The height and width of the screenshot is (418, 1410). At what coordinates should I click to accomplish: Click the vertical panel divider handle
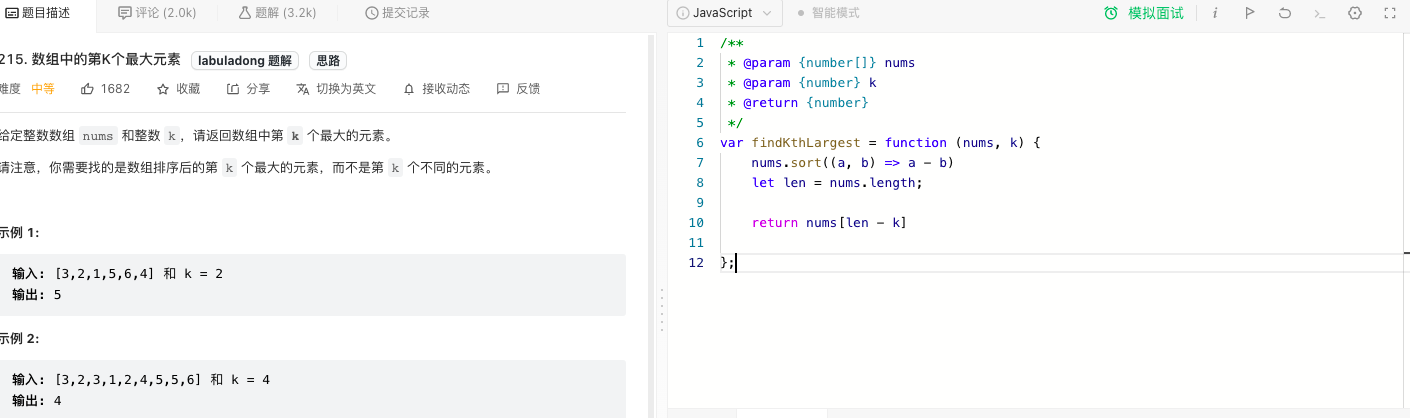pyautogui.click(x=660, y=311)
